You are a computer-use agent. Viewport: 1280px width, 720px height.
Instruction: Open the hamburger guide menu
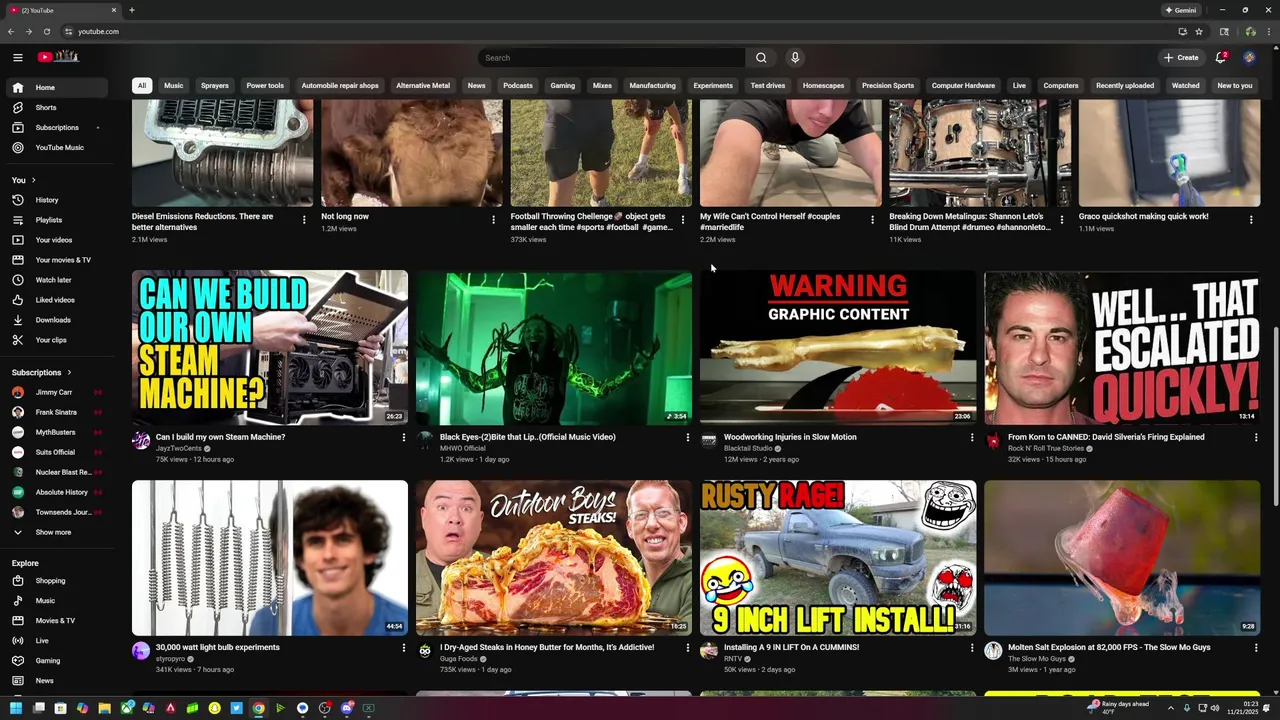click(x=17, y=58)
